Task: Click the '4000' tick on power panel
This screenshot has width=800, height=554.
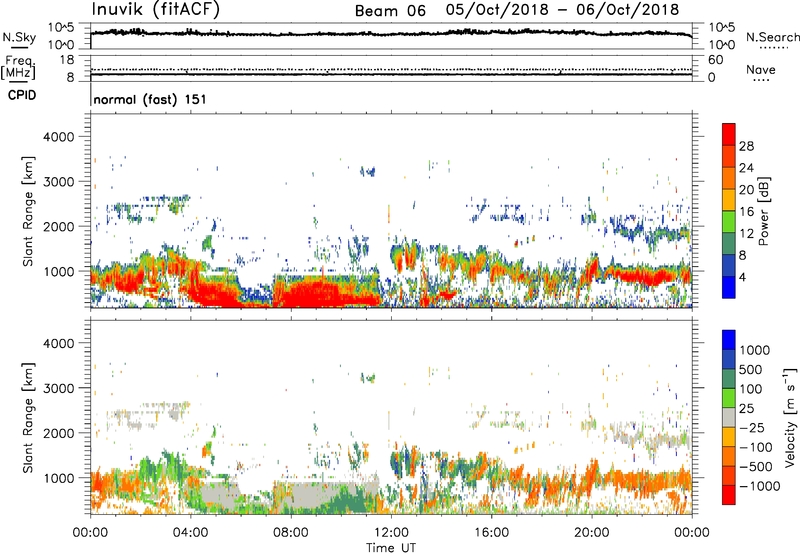Action: (x=58, y=137)
